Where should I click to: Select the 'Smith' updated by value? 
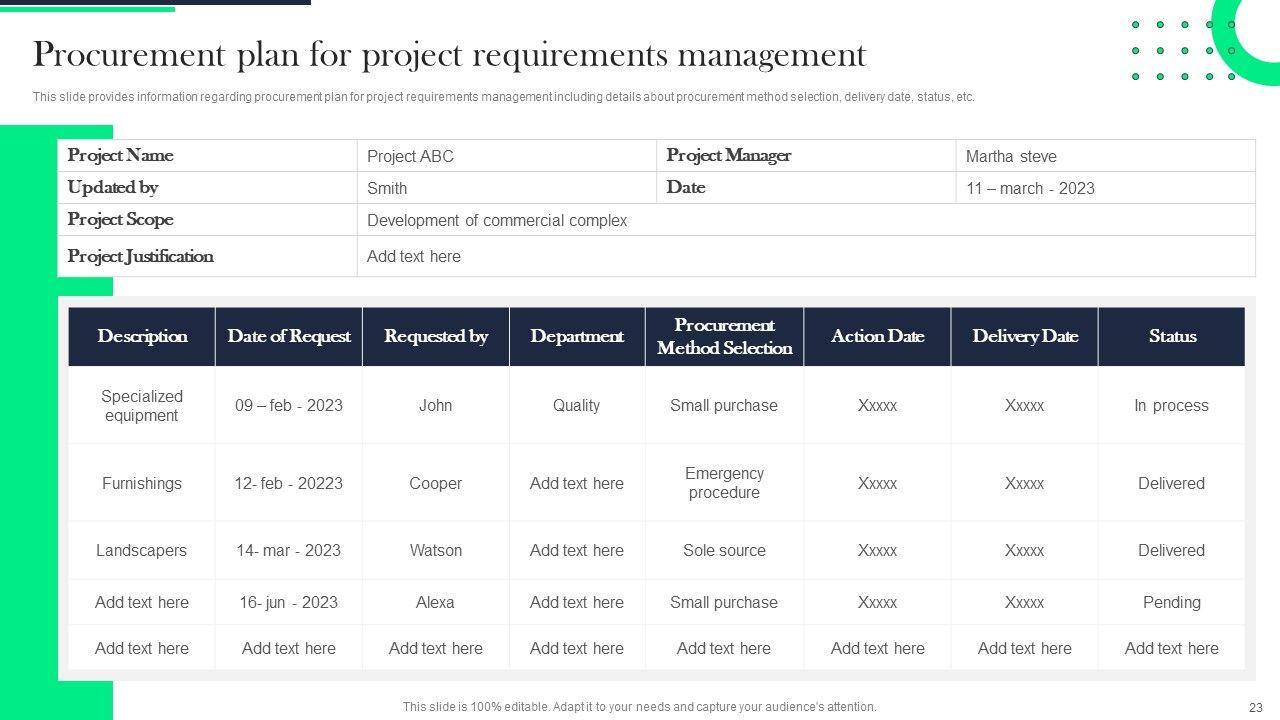coord(387,188)
